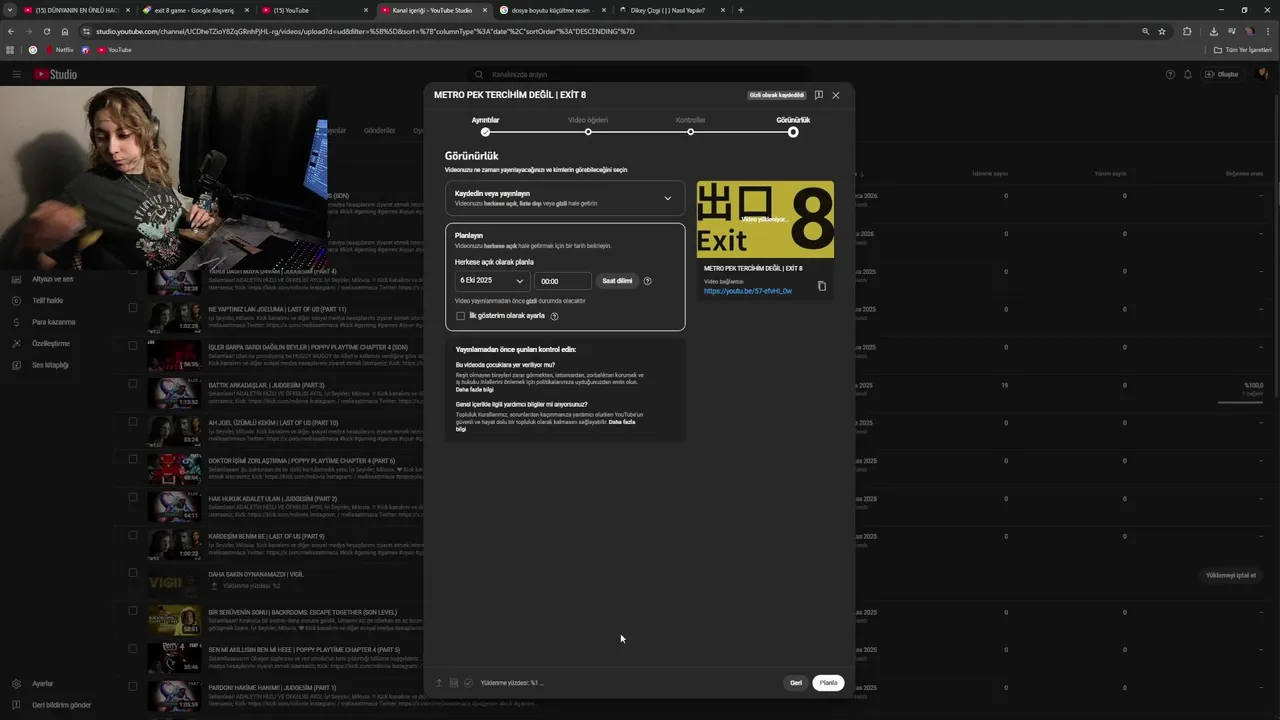Open the 6 Eki 2025 date dropdown
1280x720 pixels.
(491, 281)
